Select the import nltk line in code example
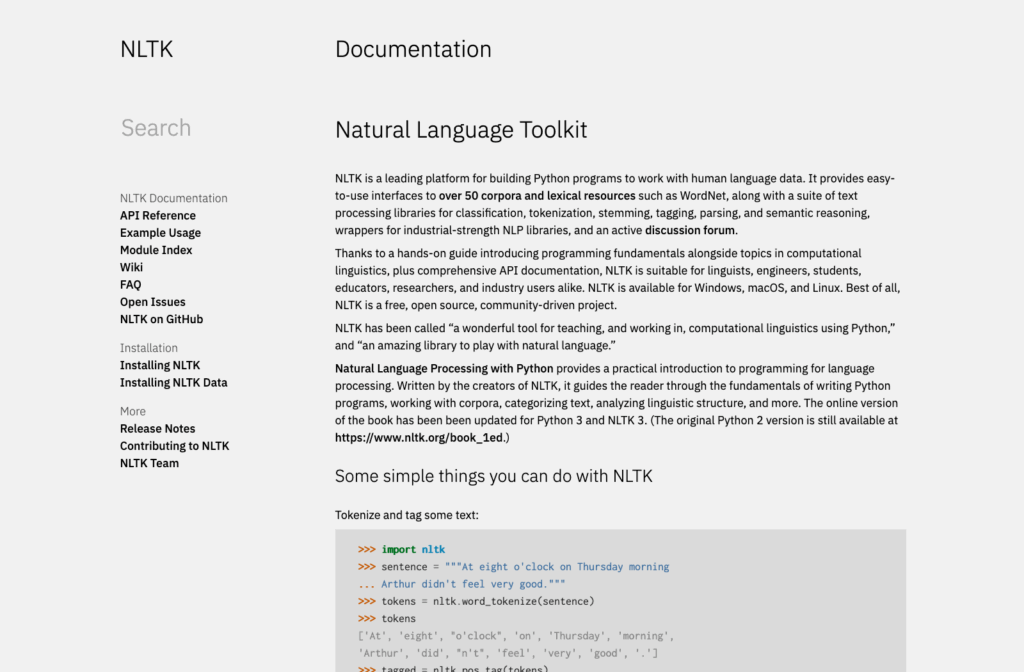 click(x=411, y=549)
